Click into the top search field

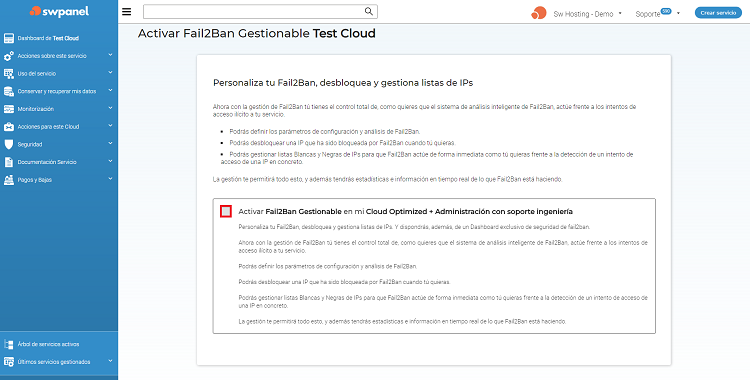tap(254, 11)
